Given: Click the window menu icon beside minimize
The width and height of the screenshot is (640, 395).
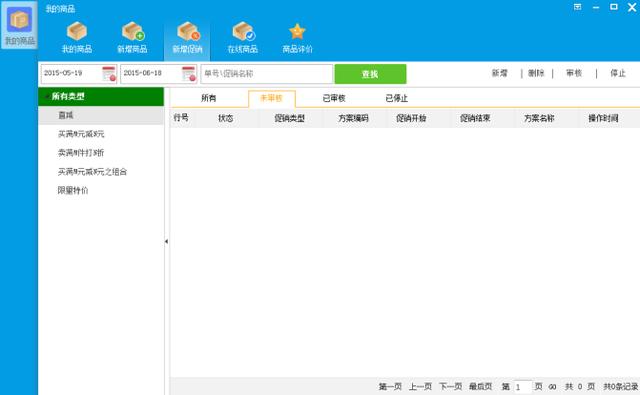Looking at the screenshot, I should pyautogui.click(x=577, y=7).
